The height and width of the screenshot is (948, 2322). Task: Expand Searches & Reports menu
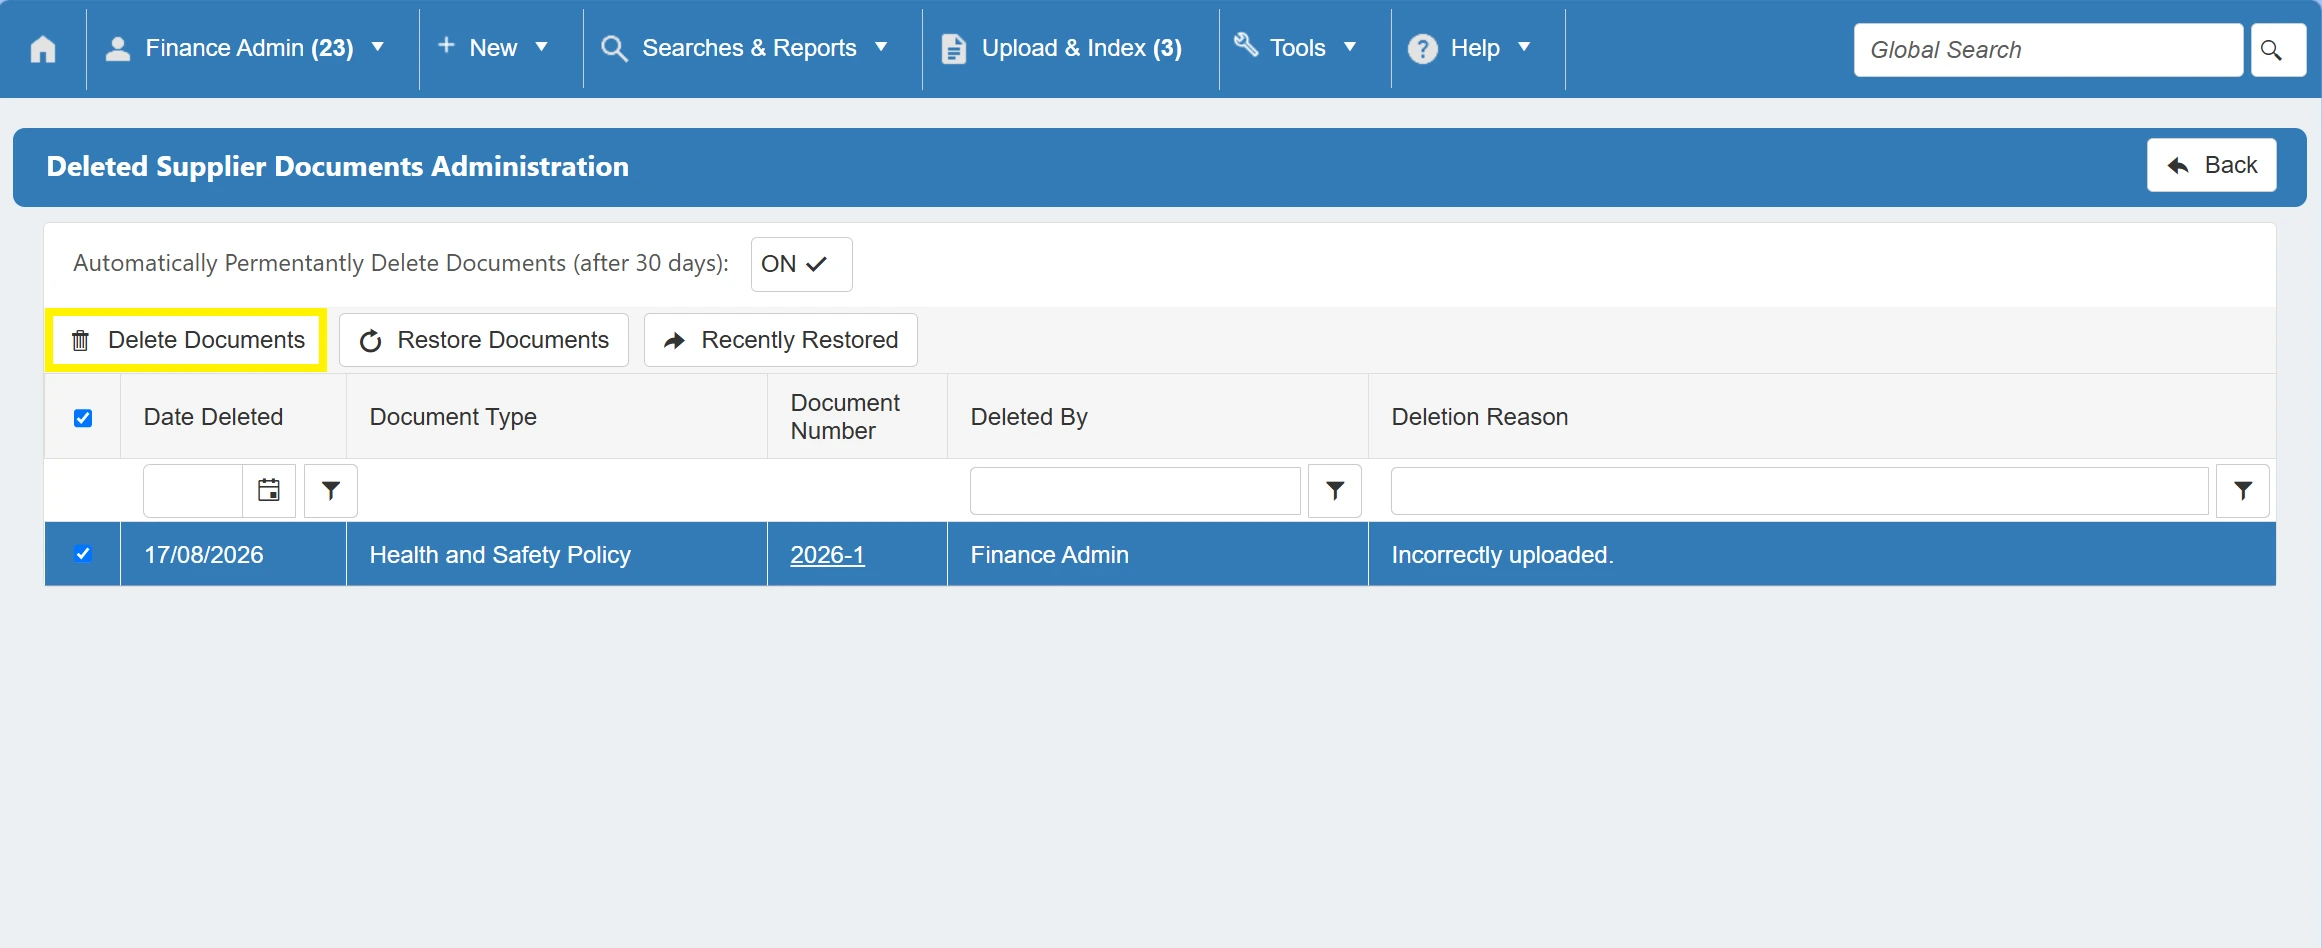tap(745, 48)
